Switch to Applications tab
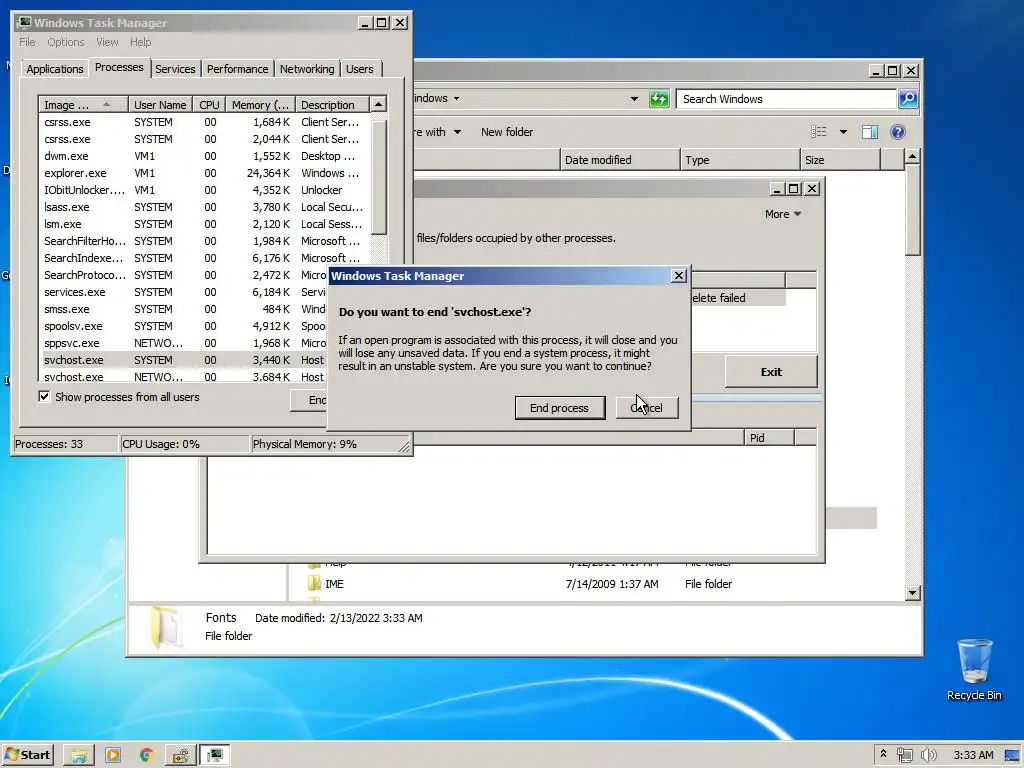1024x768 pixels. (x=55, y=69)
